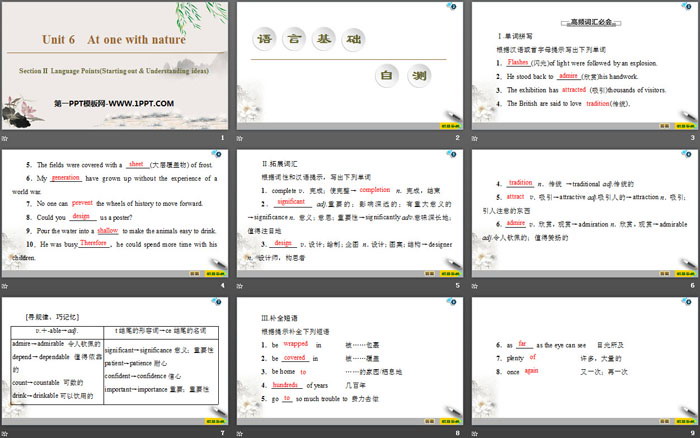Viewport: 700px width, 438px height.
Task: Select slide containing 'wrapped in' phrases
Action: 350,360
